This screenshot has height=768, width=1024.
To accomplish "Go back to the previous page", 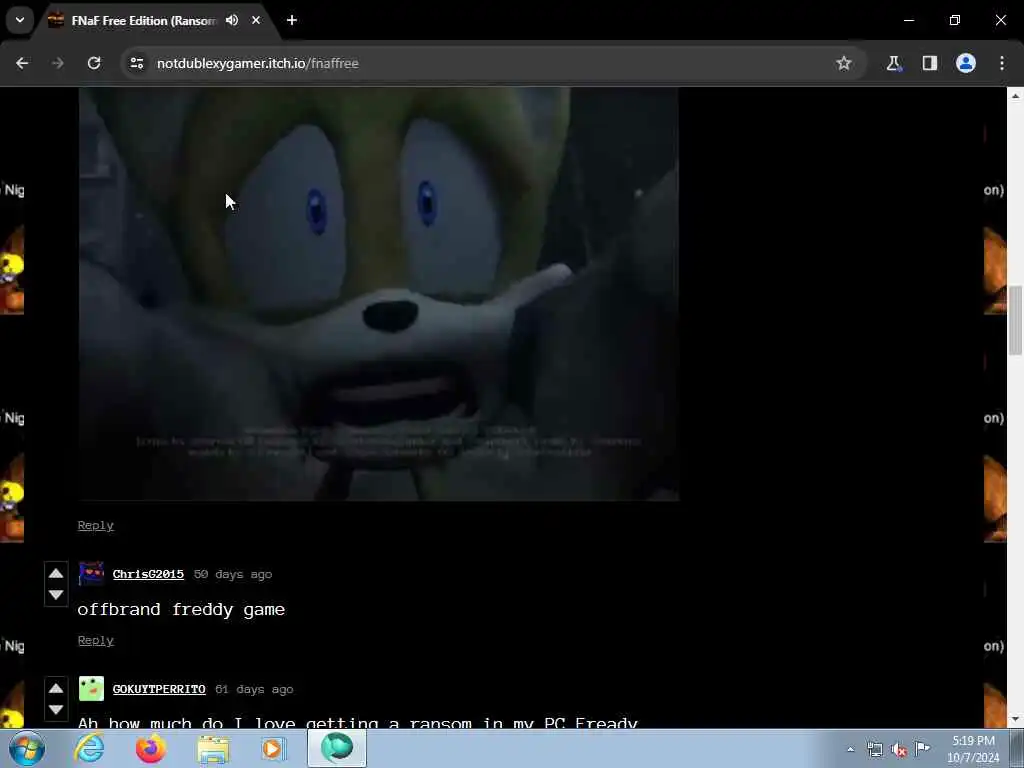I will (22, 63).
